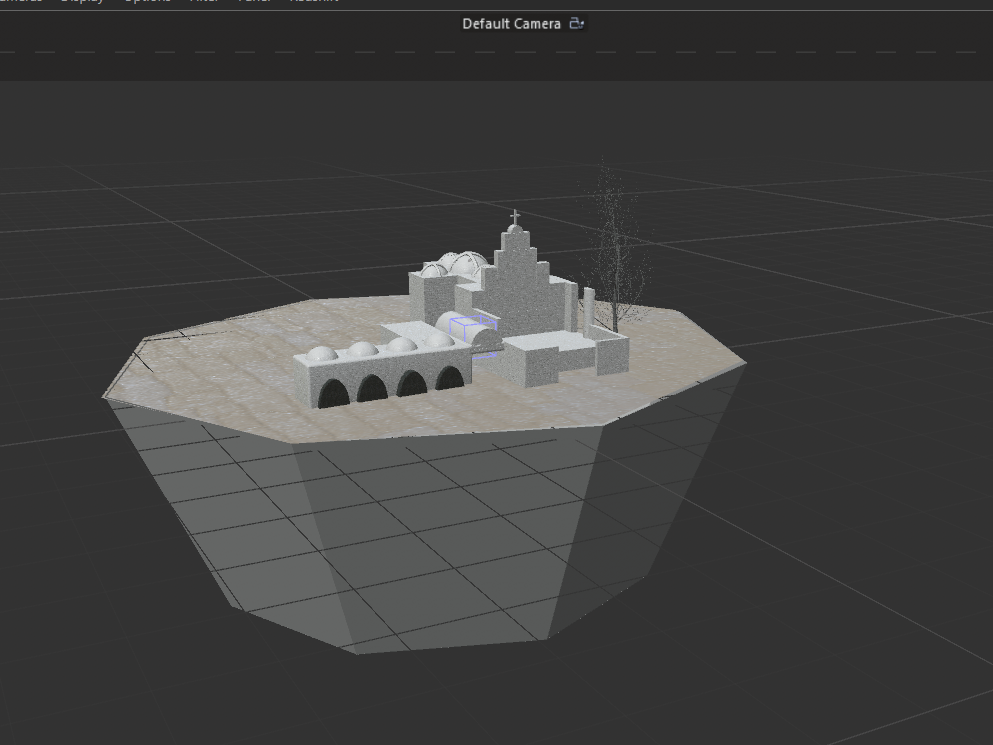
Task: Open the Display viewport menu
Action: (80, 1)
